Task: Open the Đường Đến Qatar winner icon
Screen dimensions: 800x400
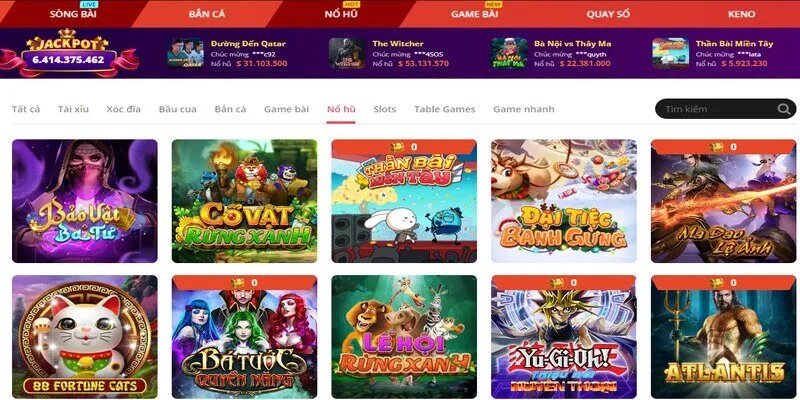Action: click(186, 53)
